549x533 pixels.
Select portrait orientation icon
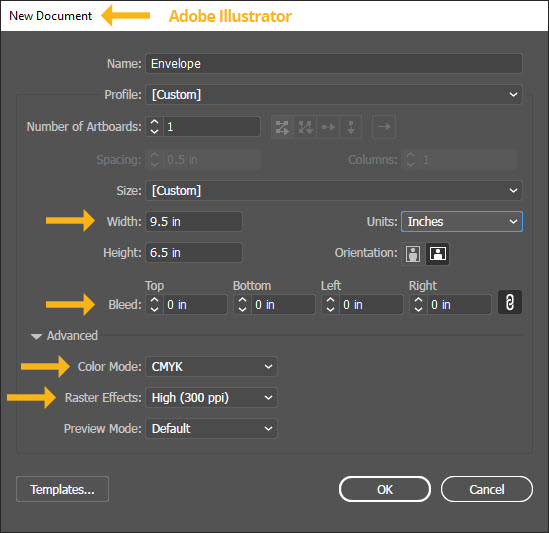pos(413,253)
